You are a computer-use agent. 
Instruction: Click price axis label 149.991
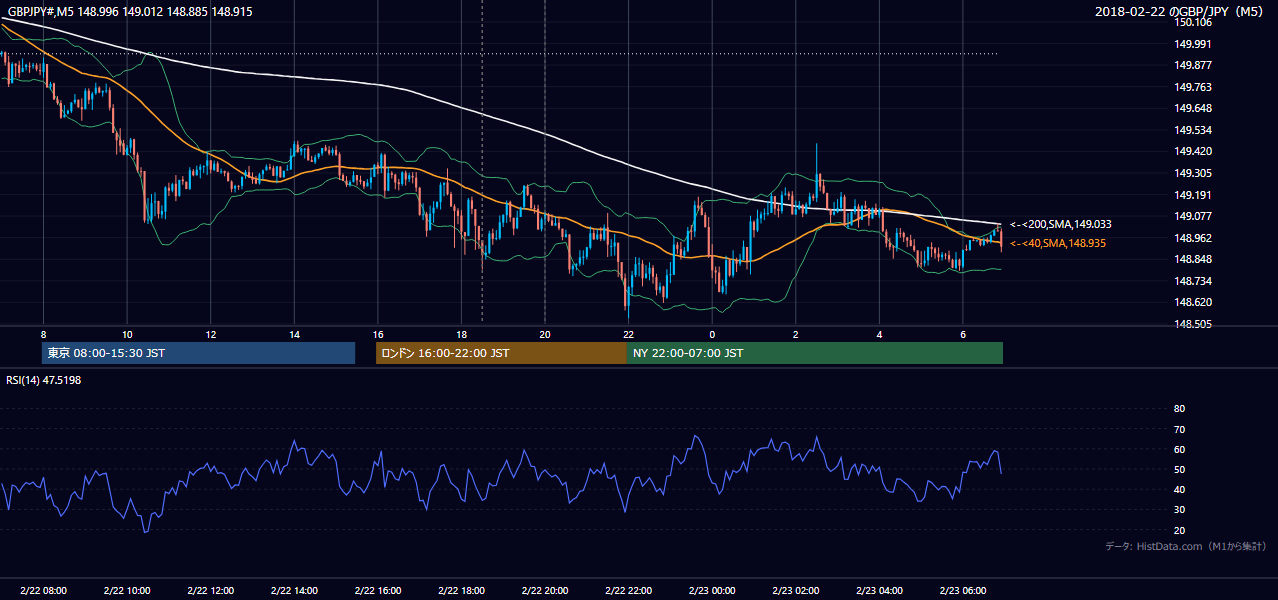[x=1194, y=44]
